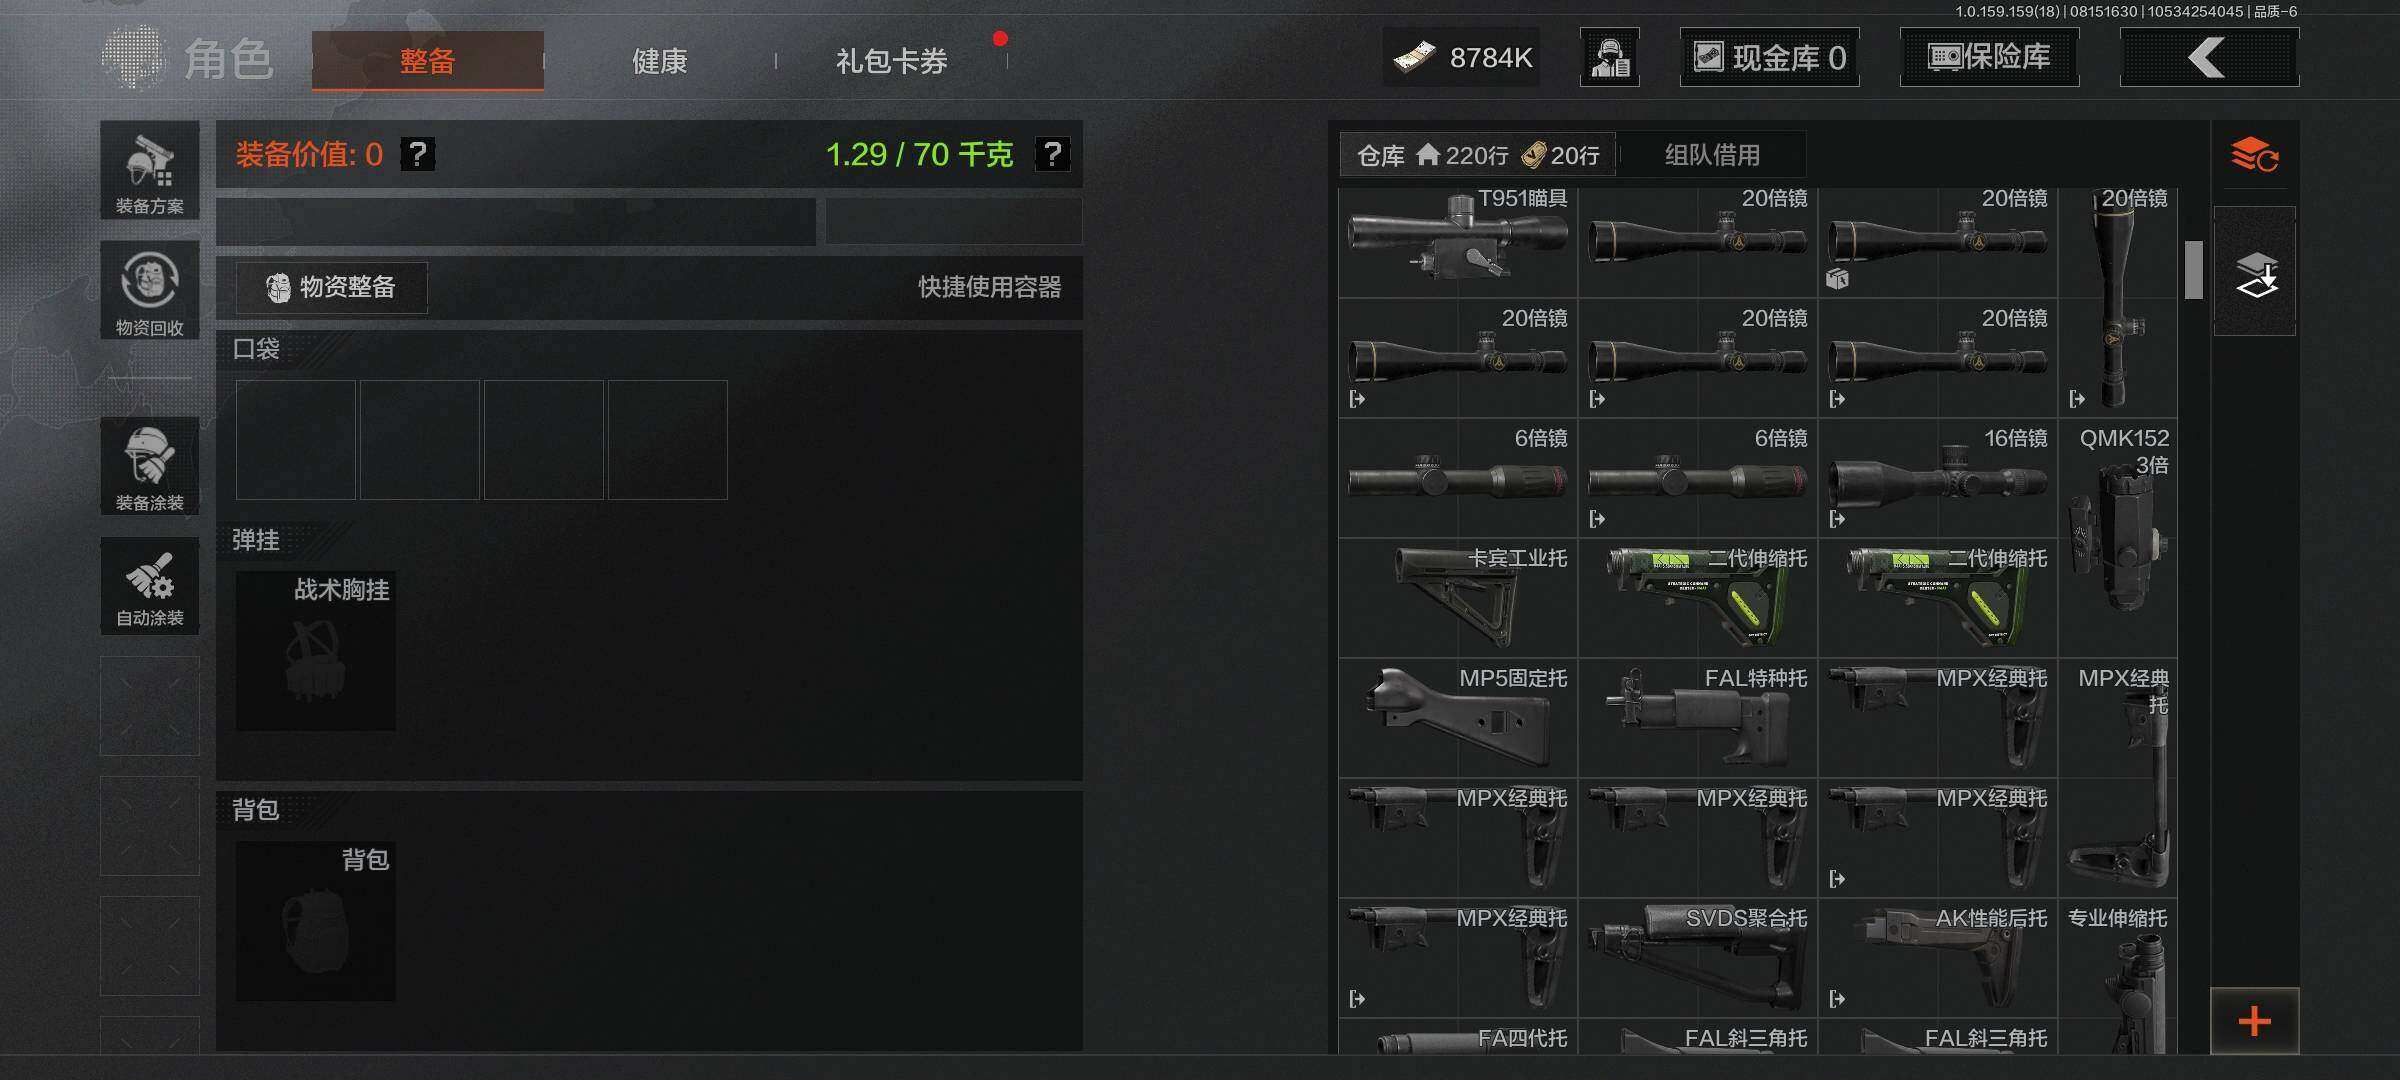
Task: Click the empty 战术胸挂 slot
Action: 316,651
